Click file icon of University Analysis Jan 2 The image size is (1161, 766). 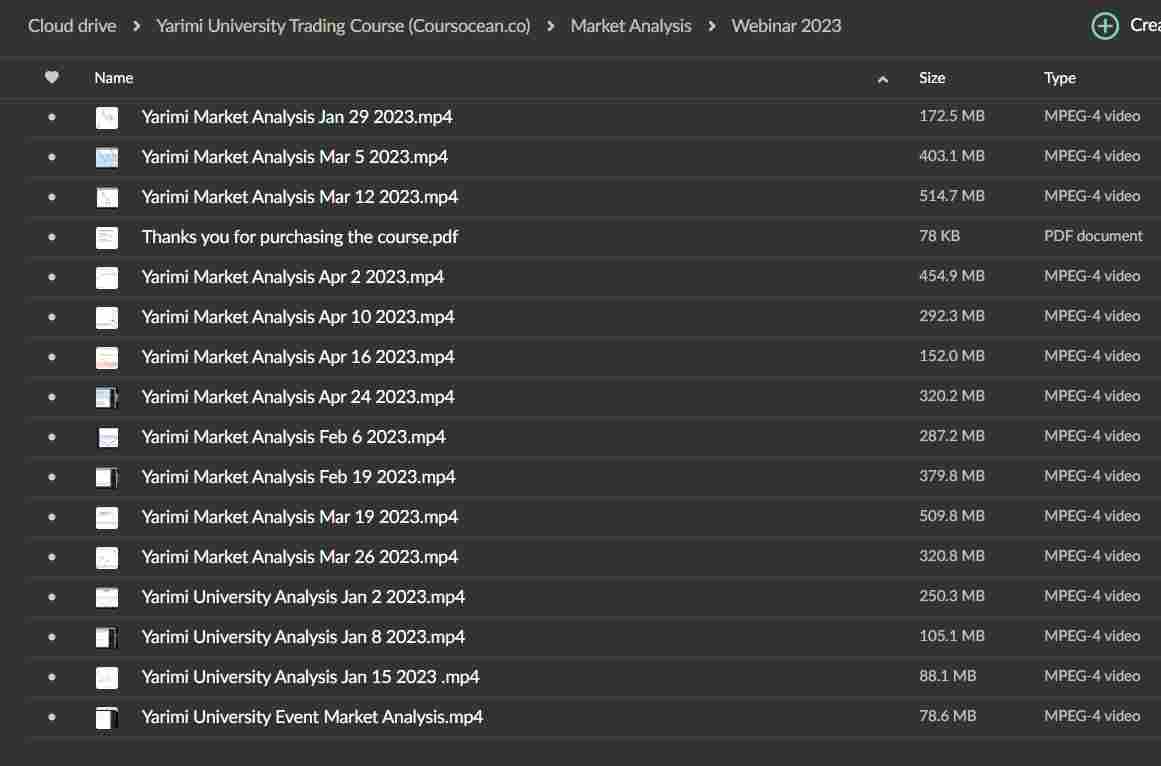click(x=107, y=597)
